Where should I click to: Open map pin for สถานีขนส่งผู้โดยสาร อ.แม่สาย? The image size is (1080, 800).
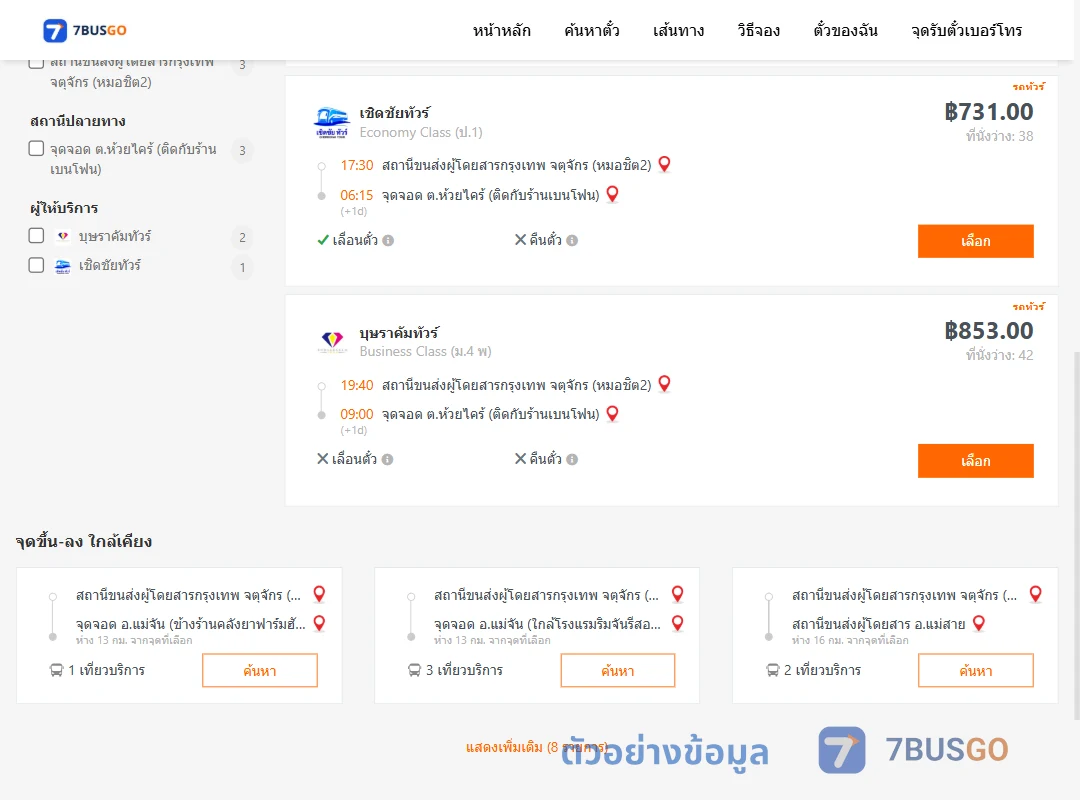point(979,624)
